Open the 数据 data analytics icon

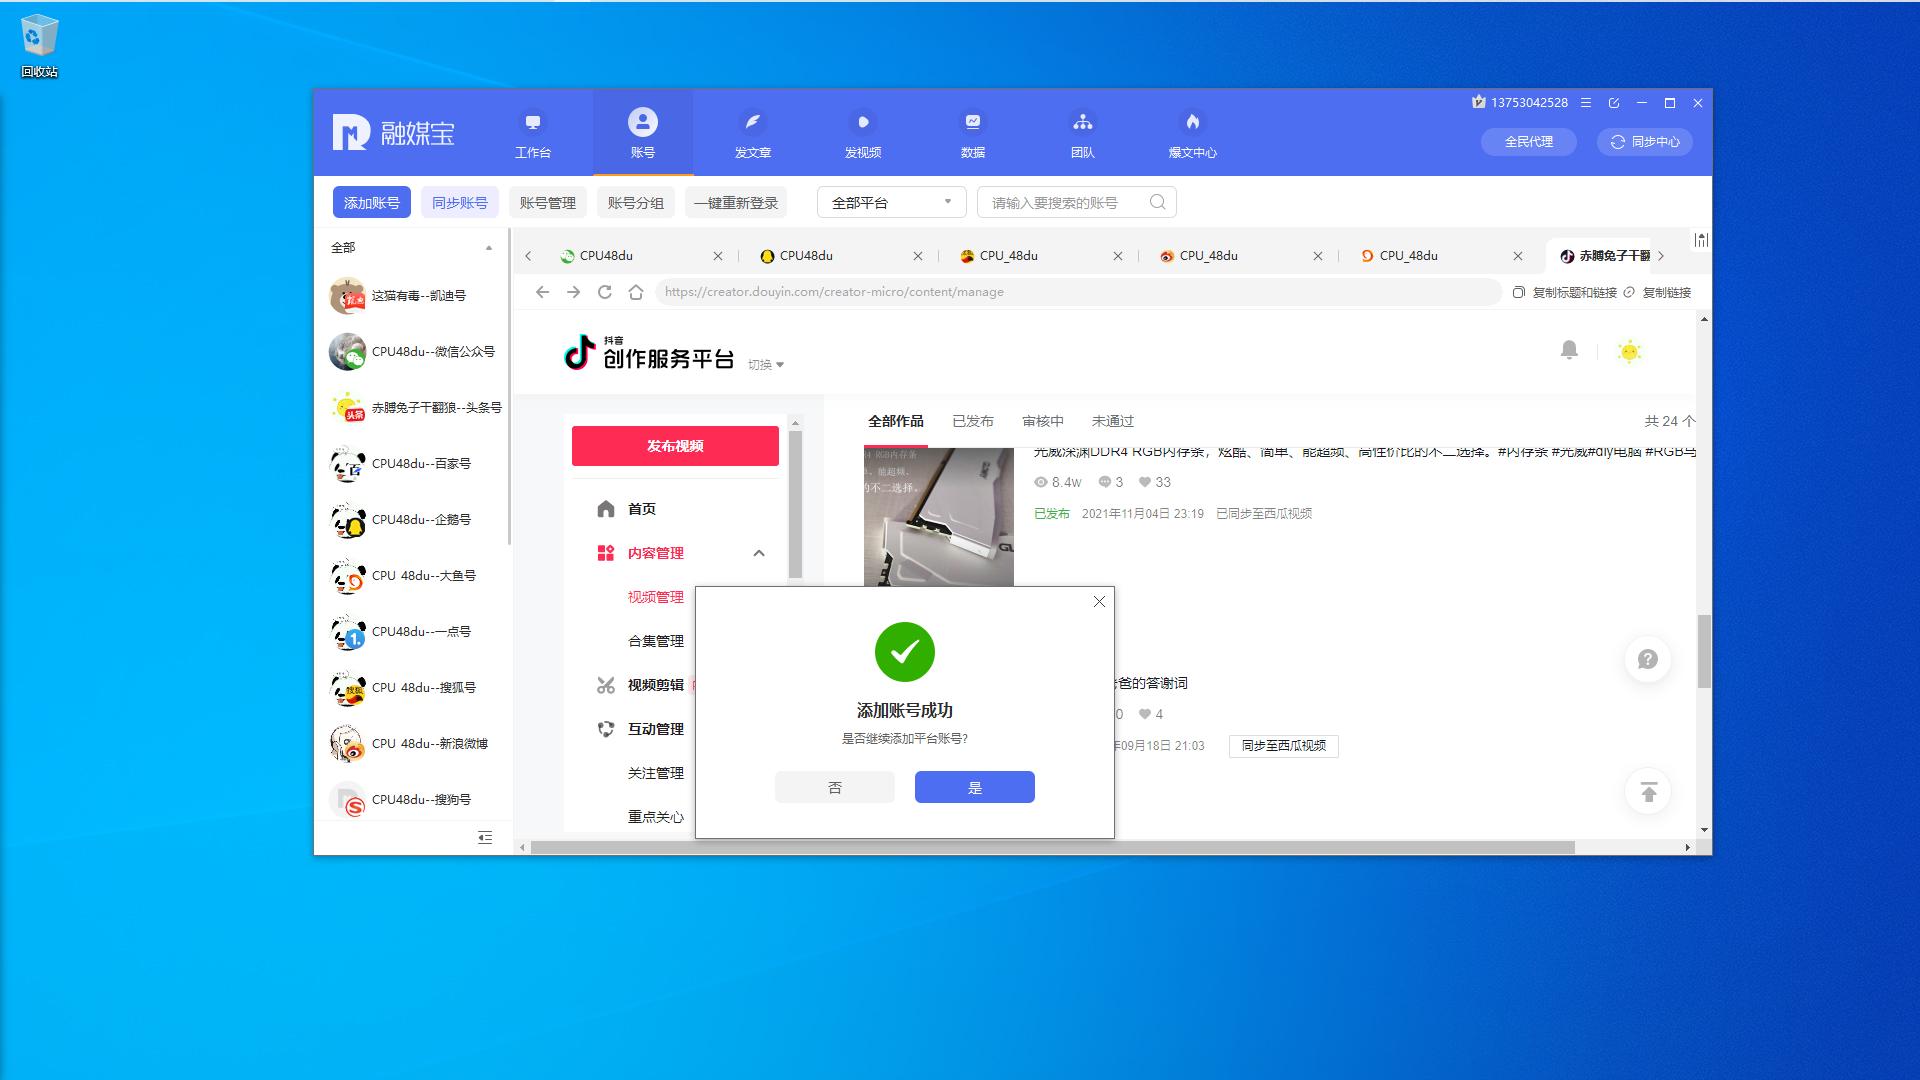(x=973, y=133)
